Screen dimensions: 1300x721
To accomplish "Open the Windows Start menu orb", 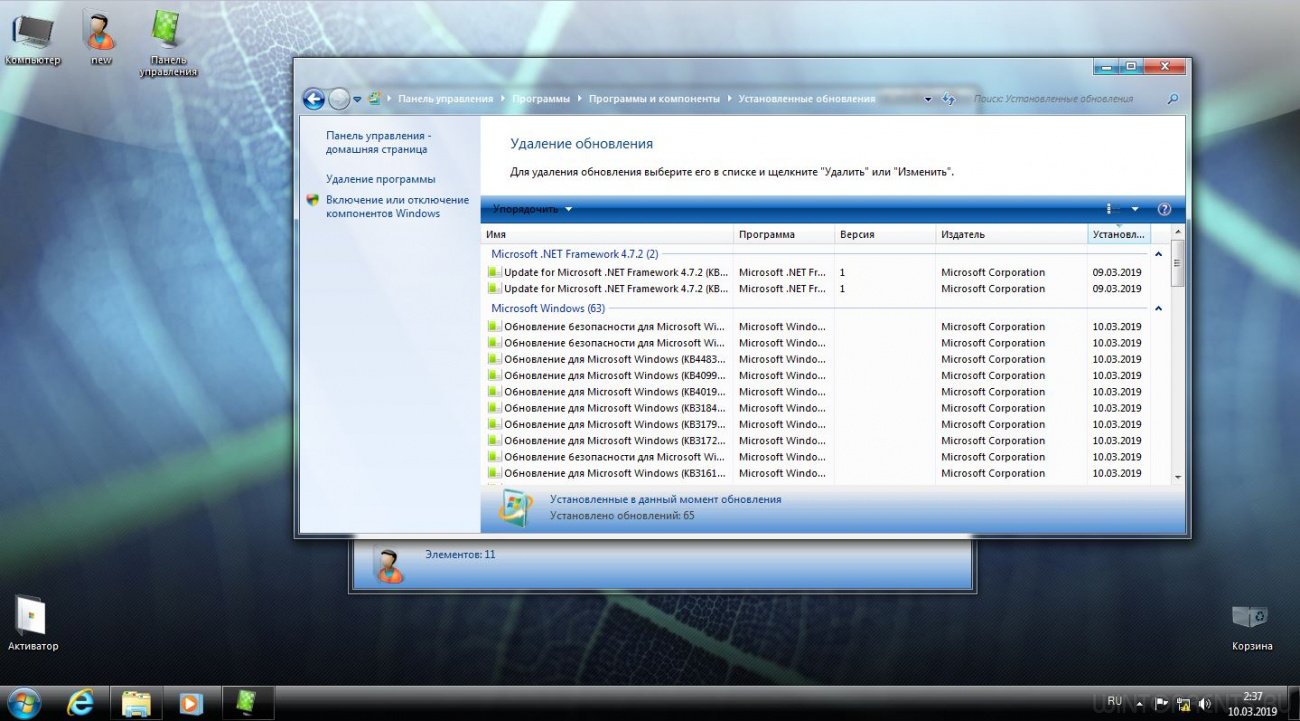I will pos(24,703).
